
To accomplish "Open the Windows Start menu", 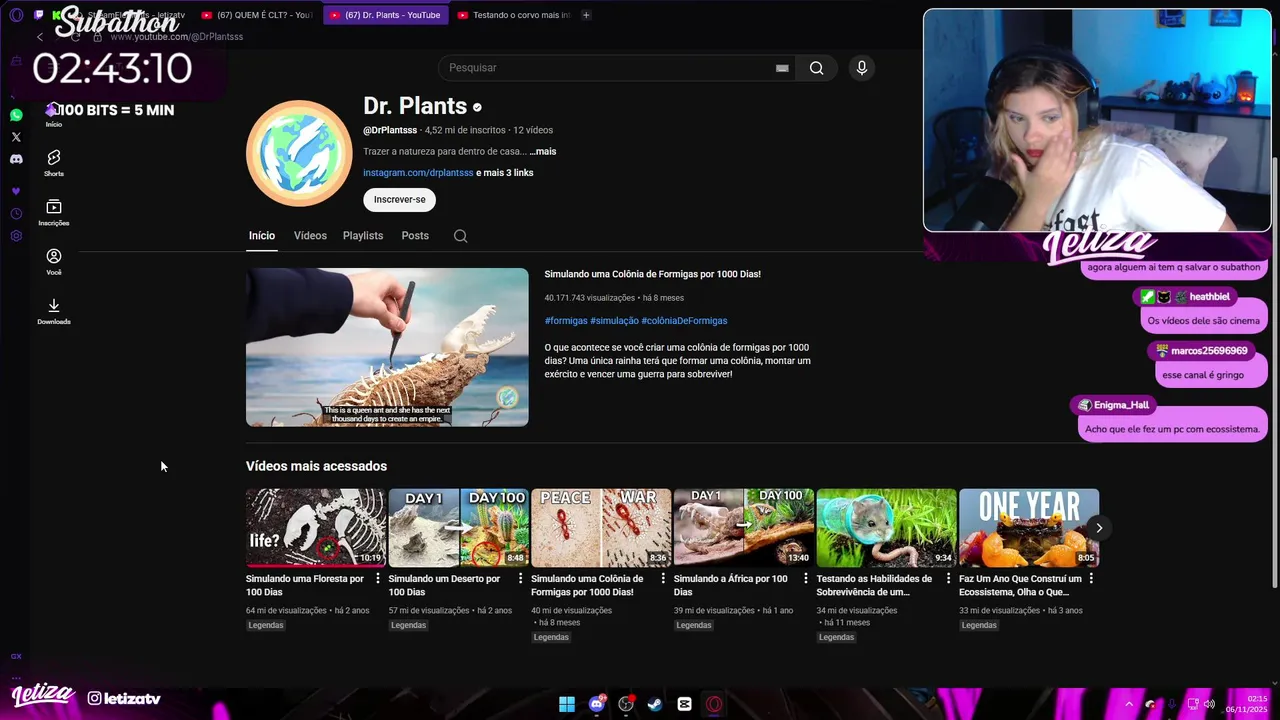I will coord(567,704).
